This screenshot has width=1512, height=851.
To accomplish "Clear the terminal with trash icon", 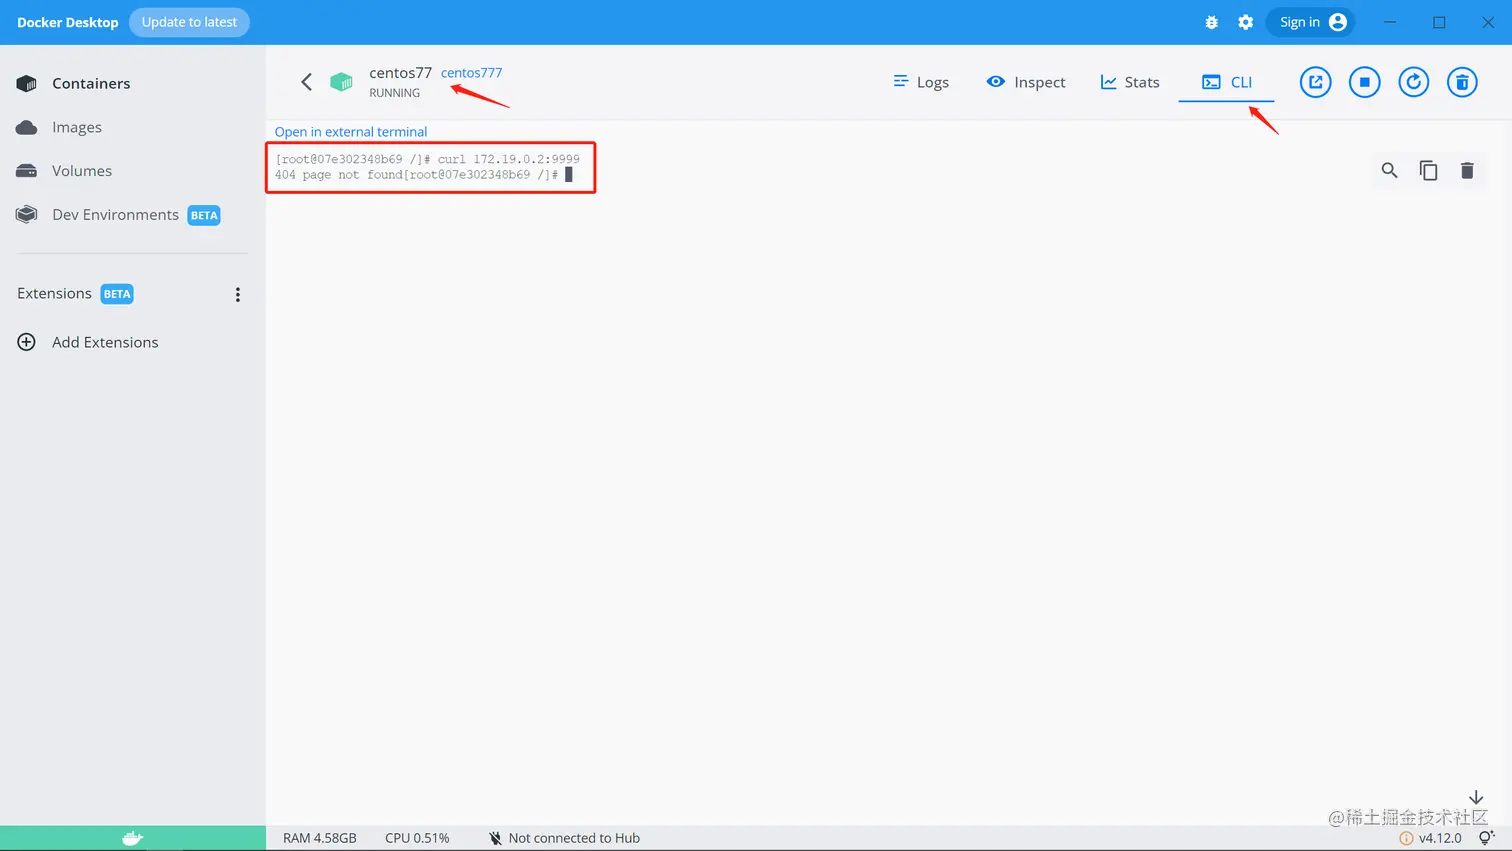I will pyautogui.click(x=1467, y=170).
